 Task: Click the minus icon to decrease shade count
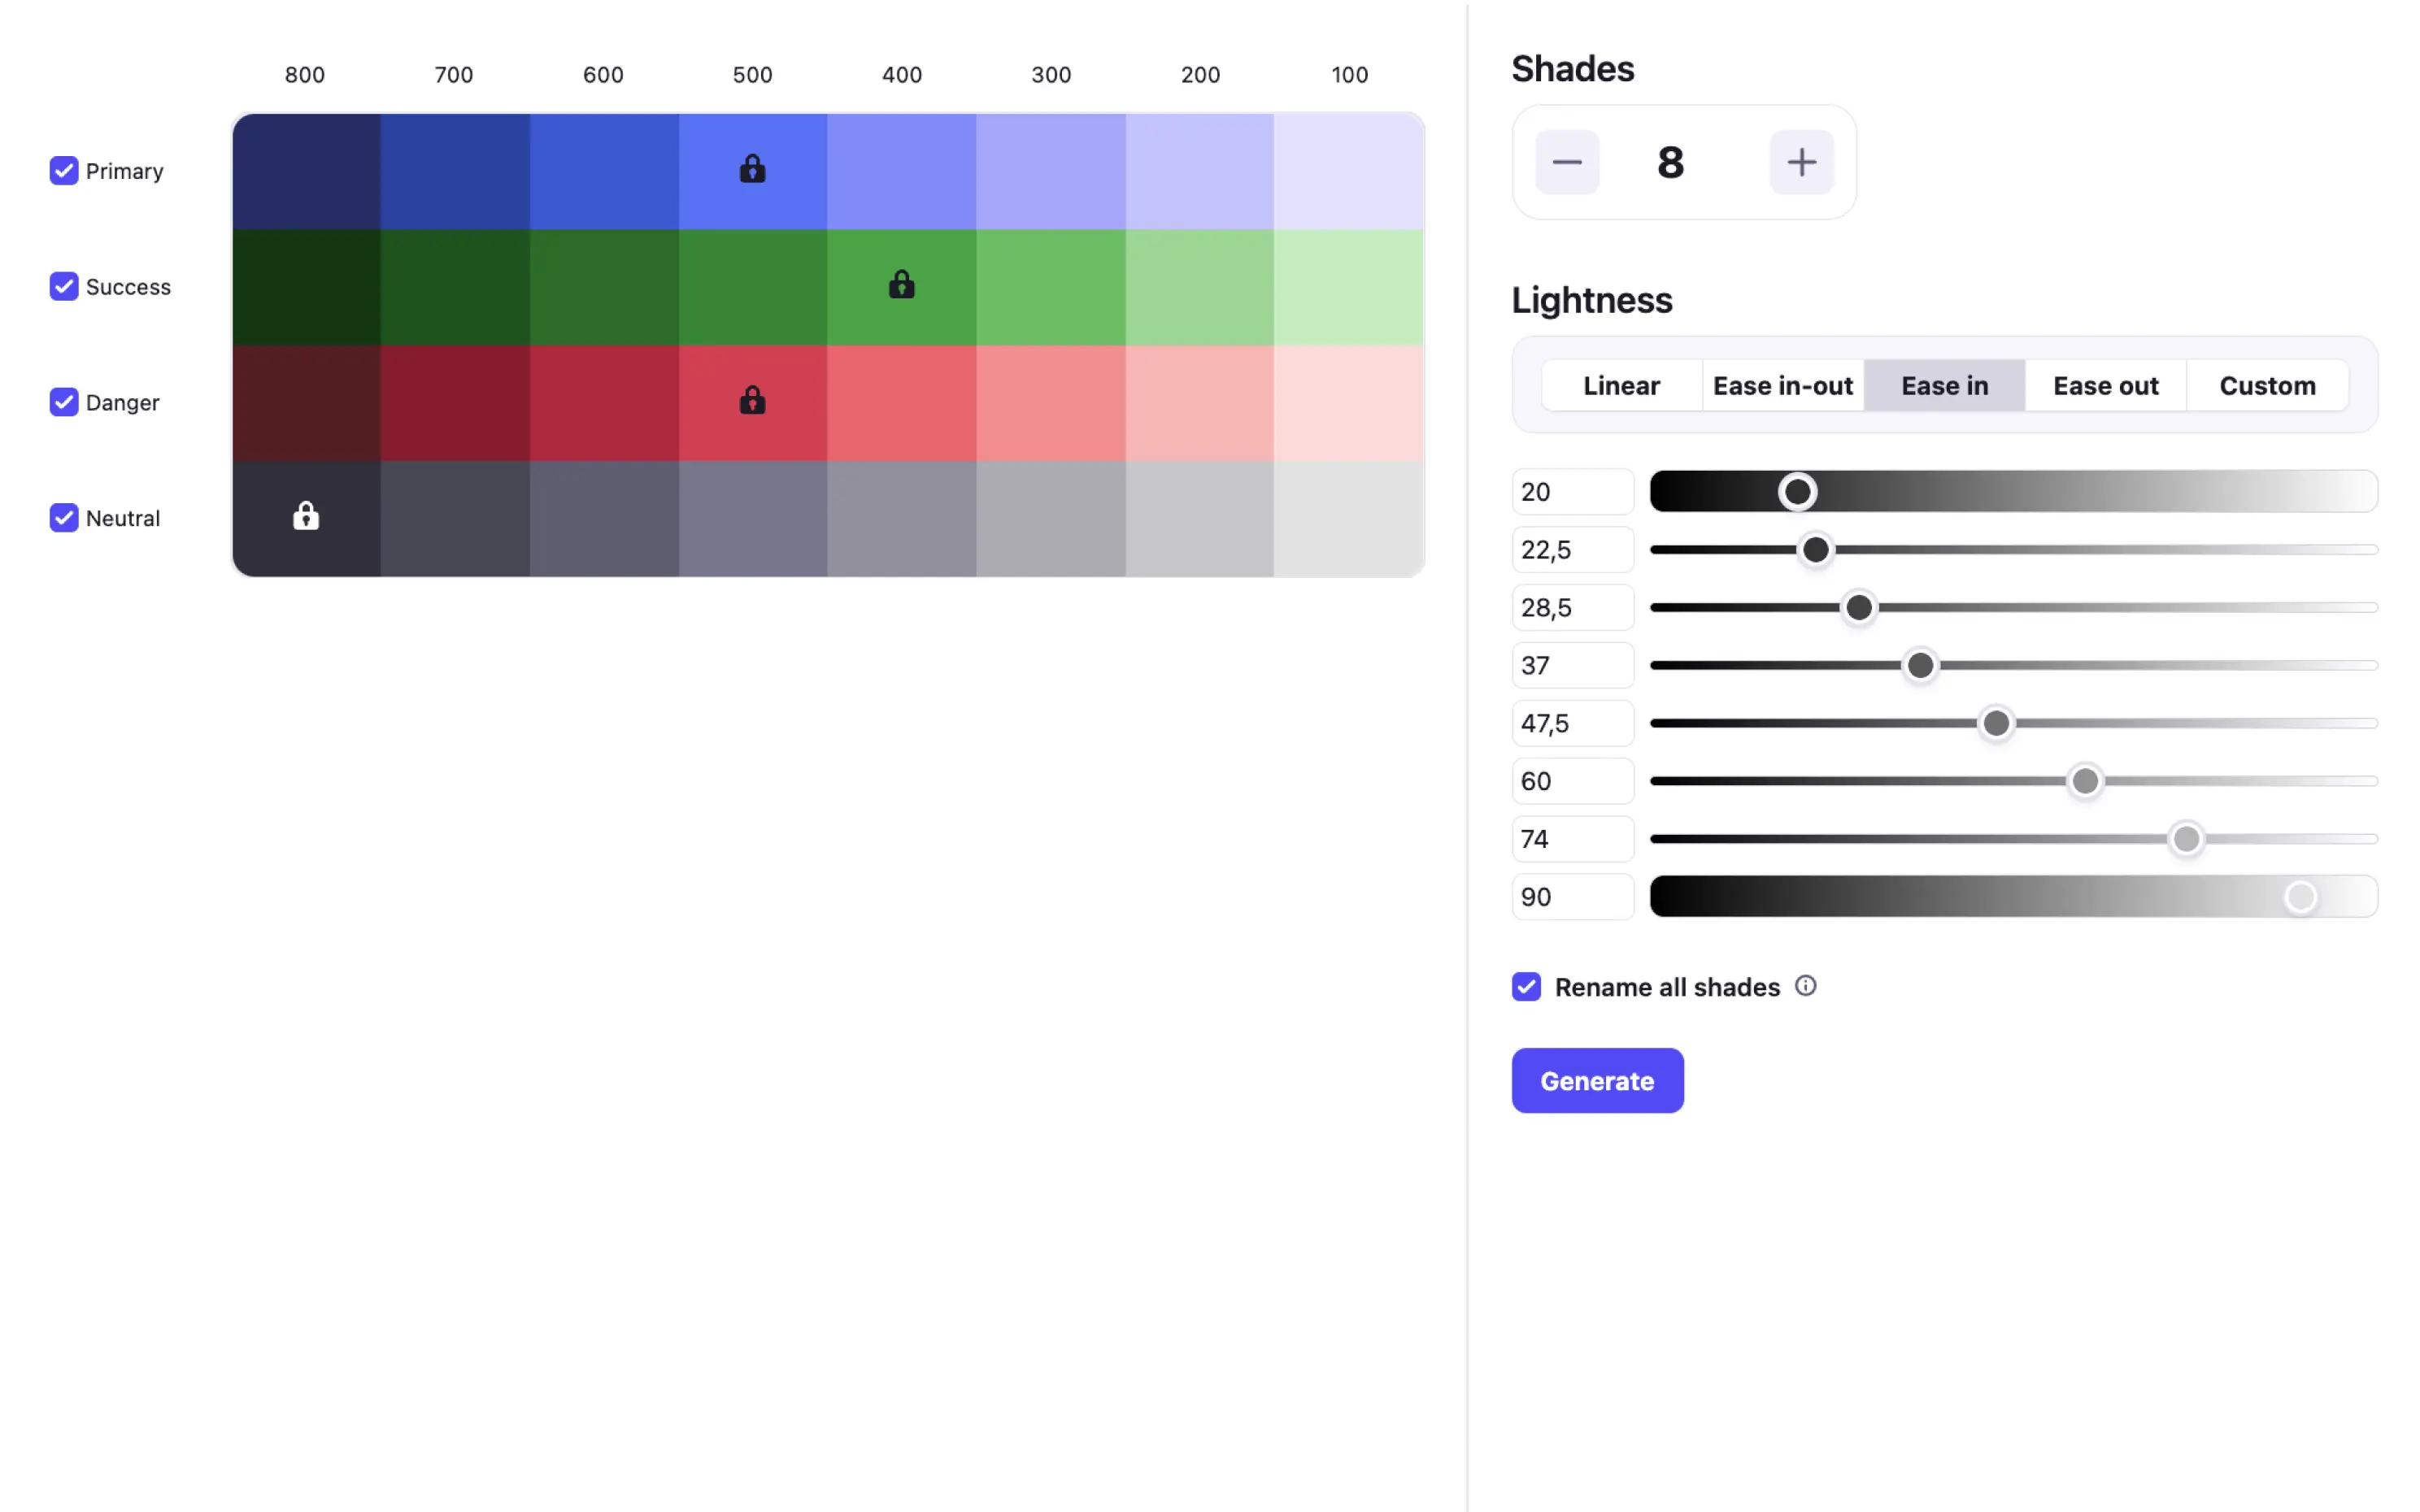click(x=1566, y=161)
